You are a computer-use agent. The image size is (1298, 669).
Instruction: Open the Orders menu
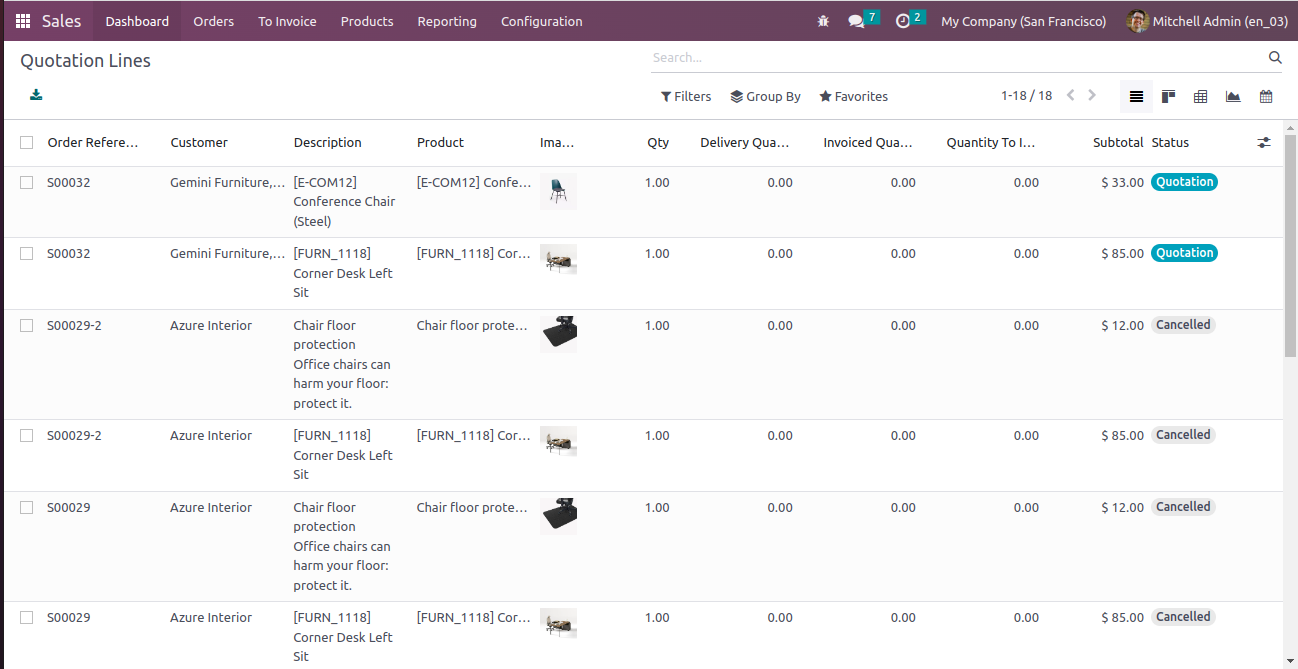[213, 21]
